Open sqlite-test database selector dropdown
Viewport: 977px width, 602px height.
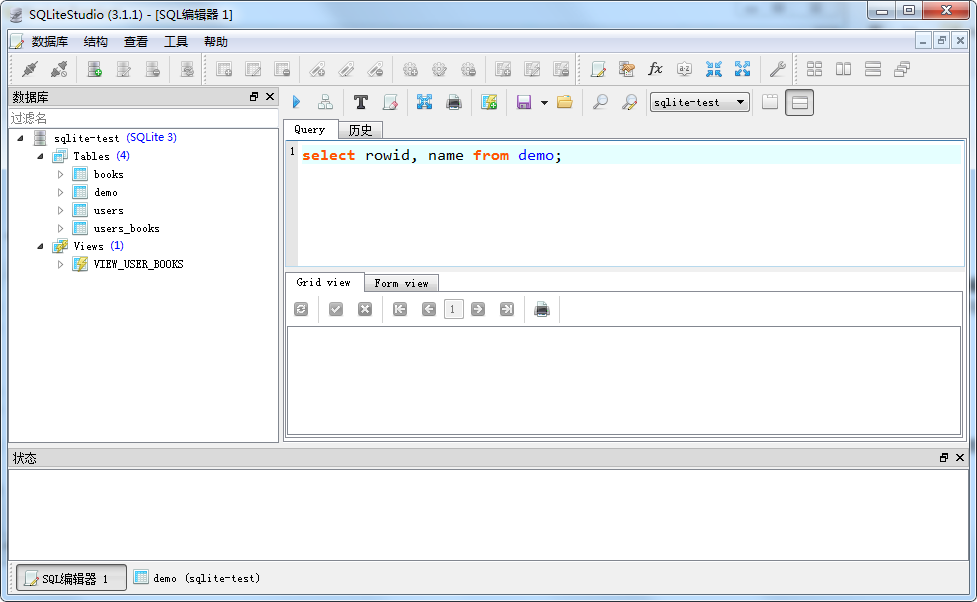pos(699,102)
